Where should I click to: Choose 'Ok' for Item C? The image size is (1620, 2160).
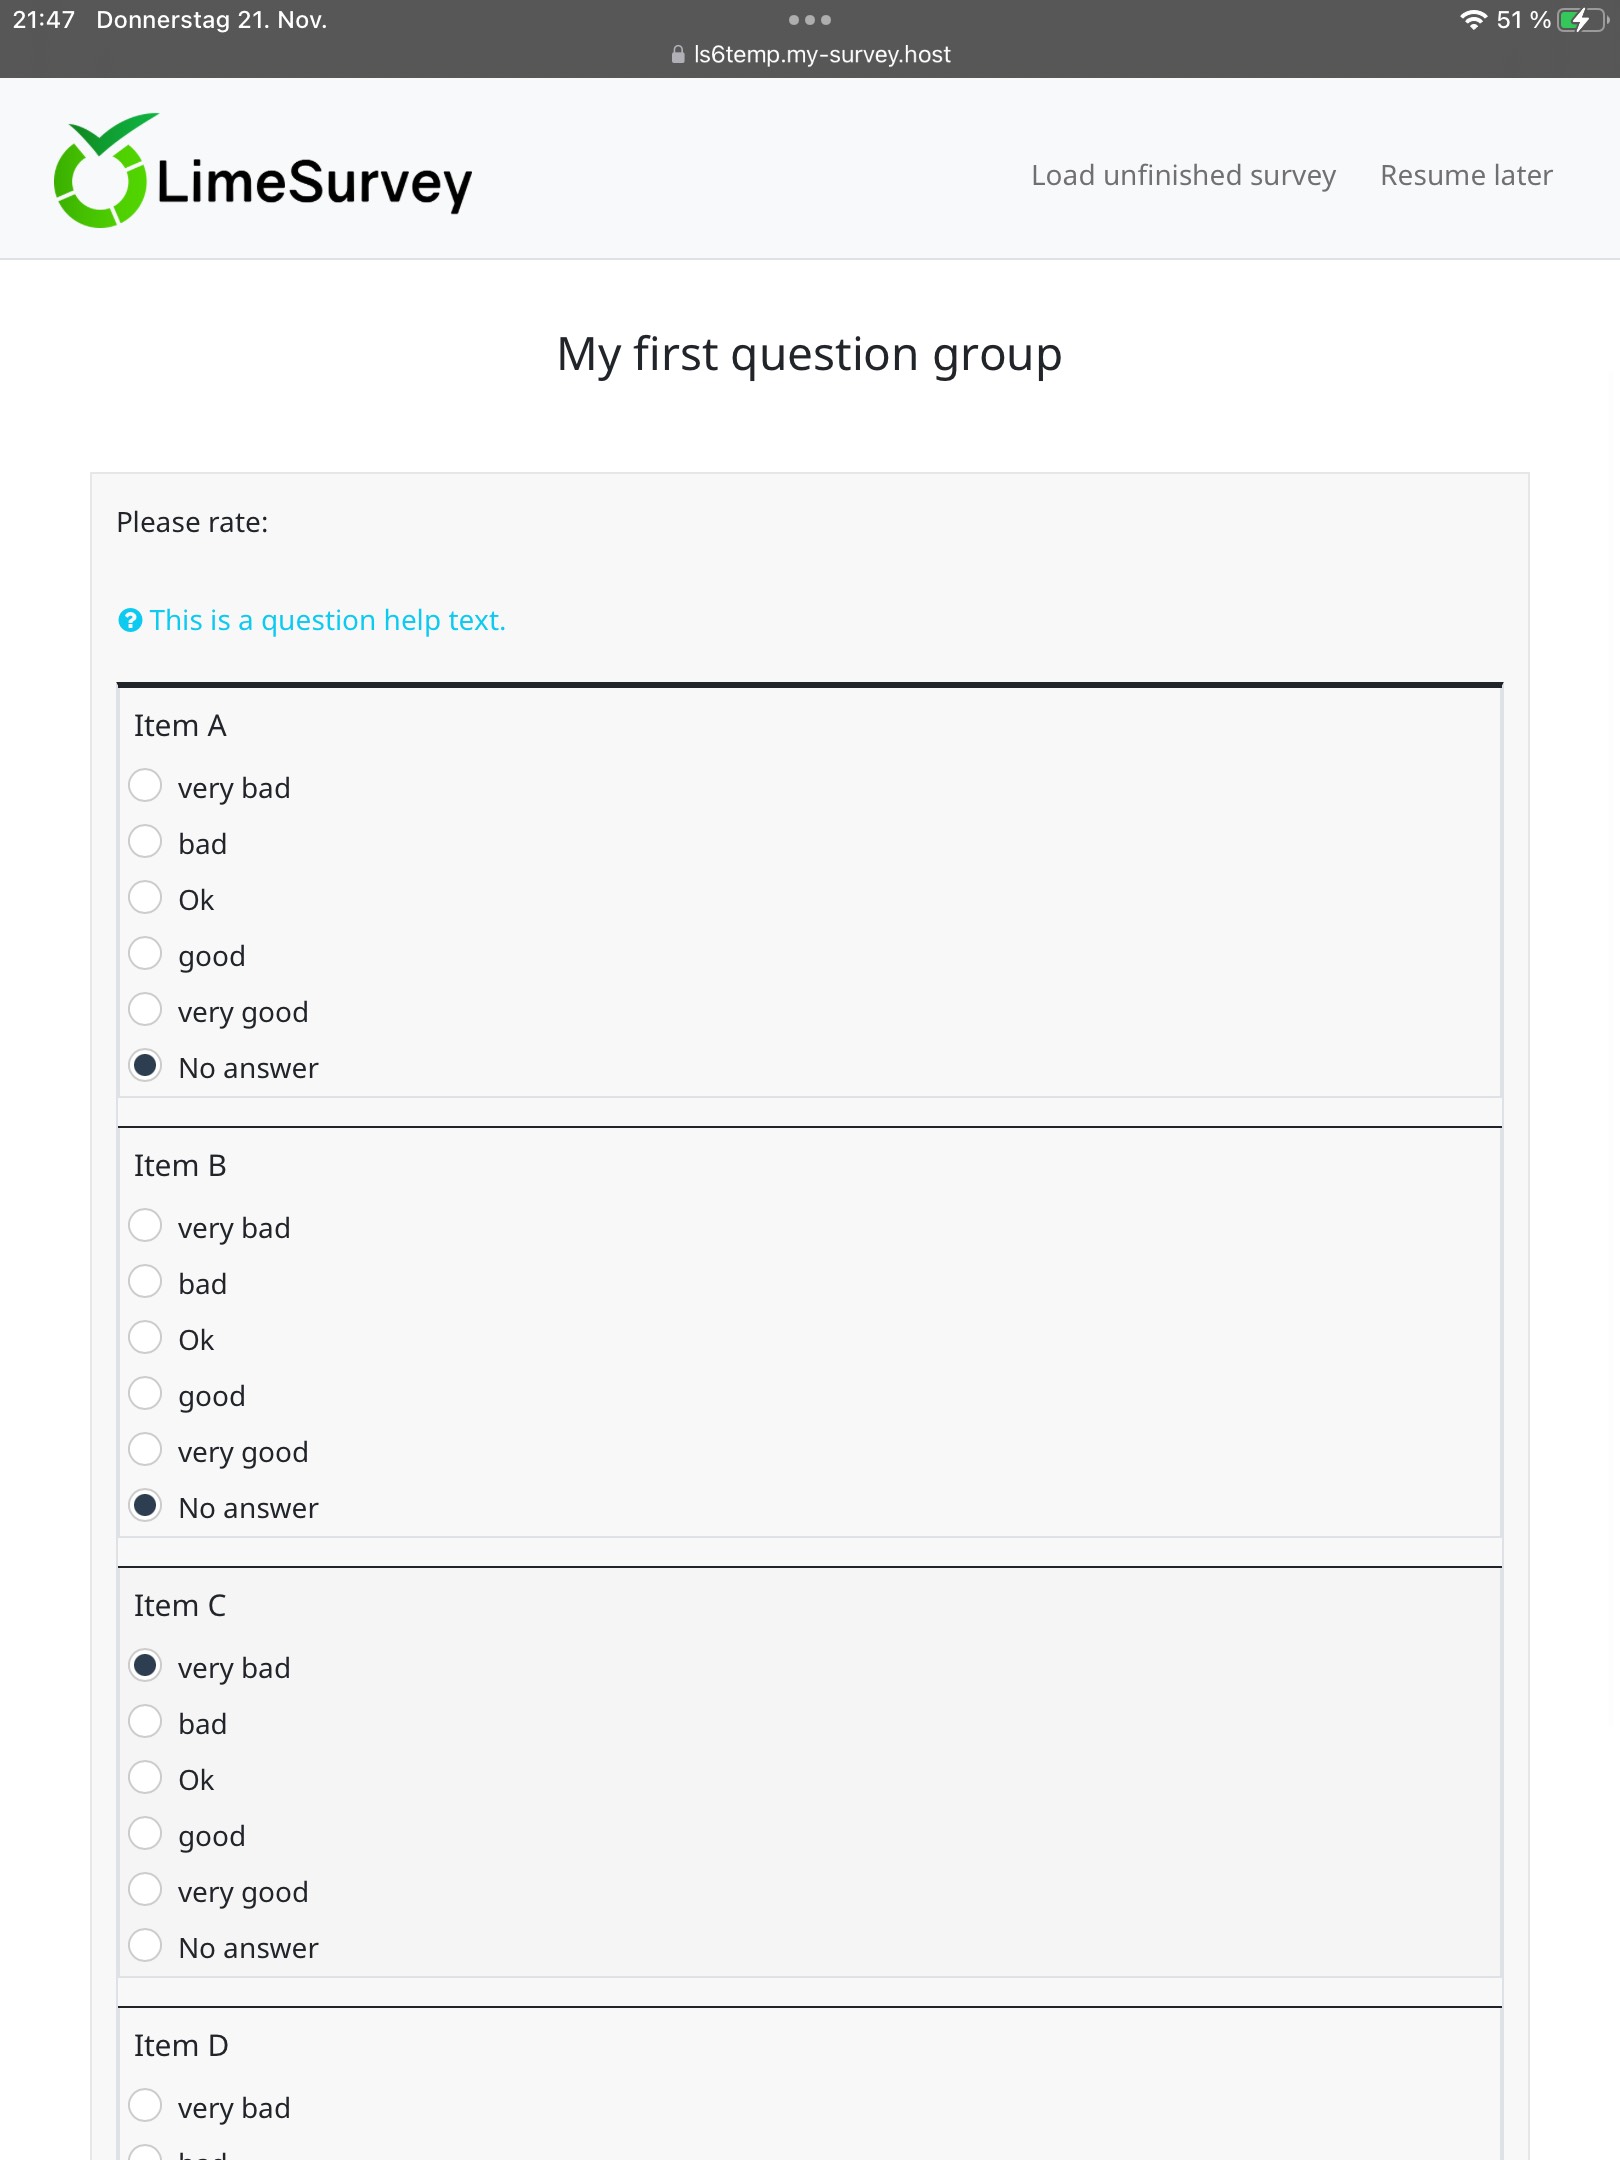click(x=146, y=1778)
